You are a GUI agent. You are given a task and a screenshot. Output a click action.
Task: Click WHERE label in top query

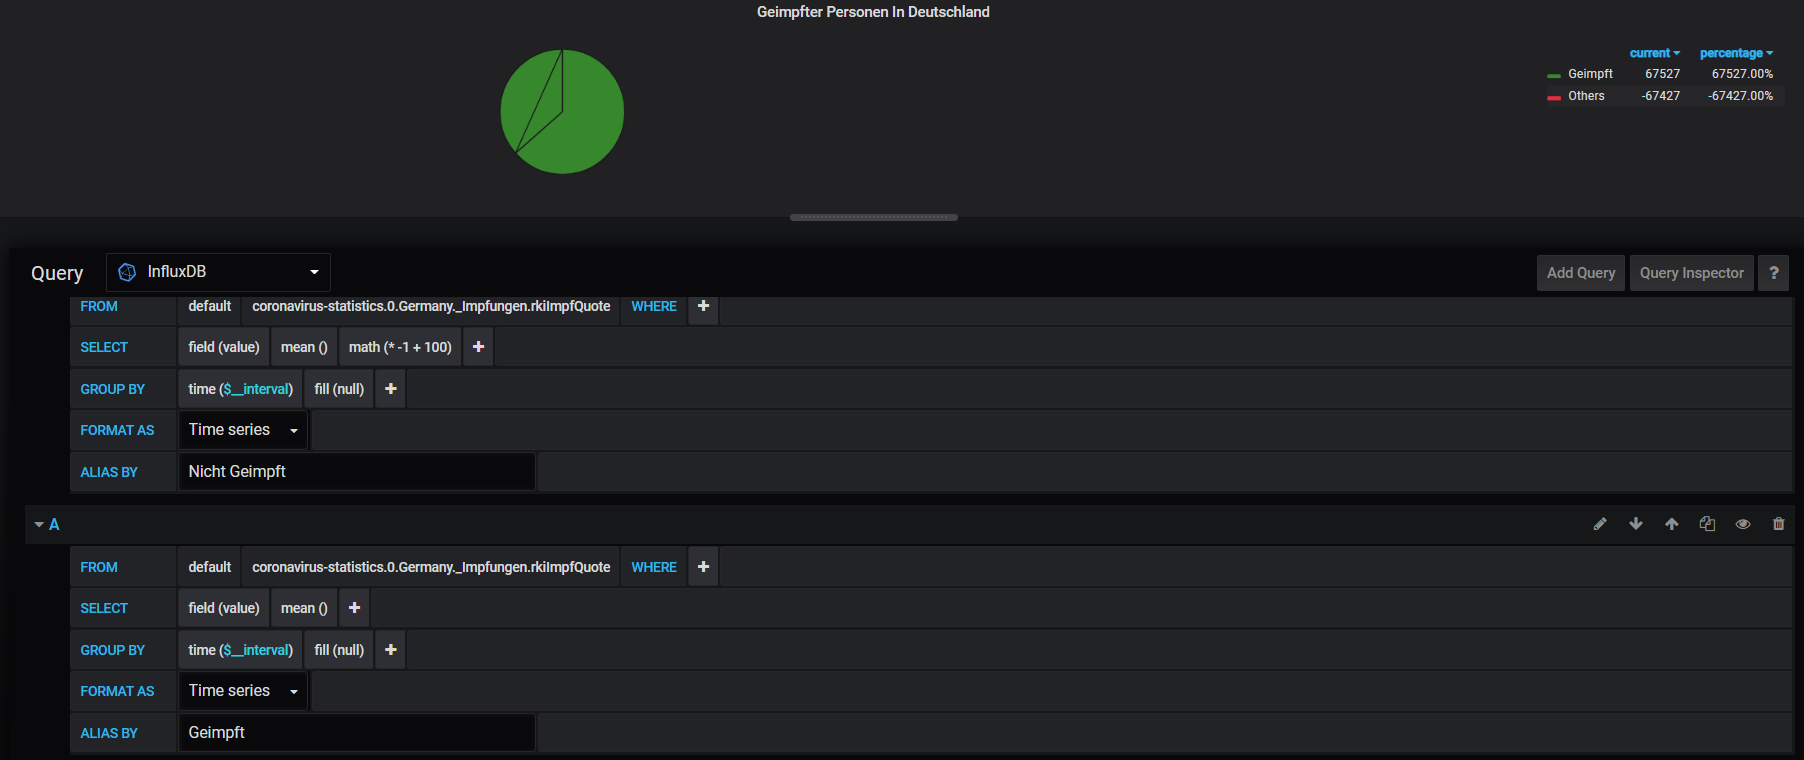tap(654, 306)
